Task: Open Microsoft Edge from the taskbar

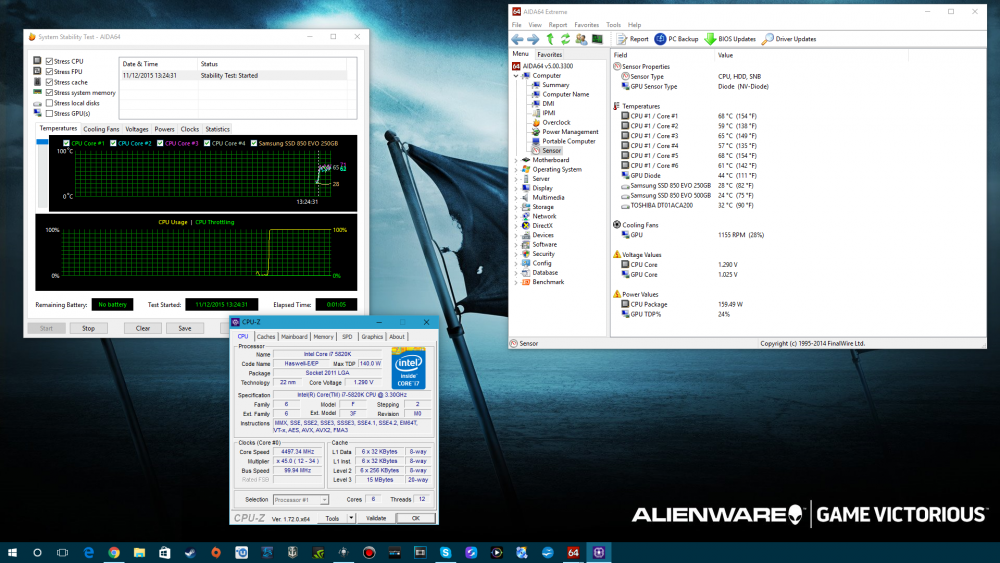Action: [88, 552]
